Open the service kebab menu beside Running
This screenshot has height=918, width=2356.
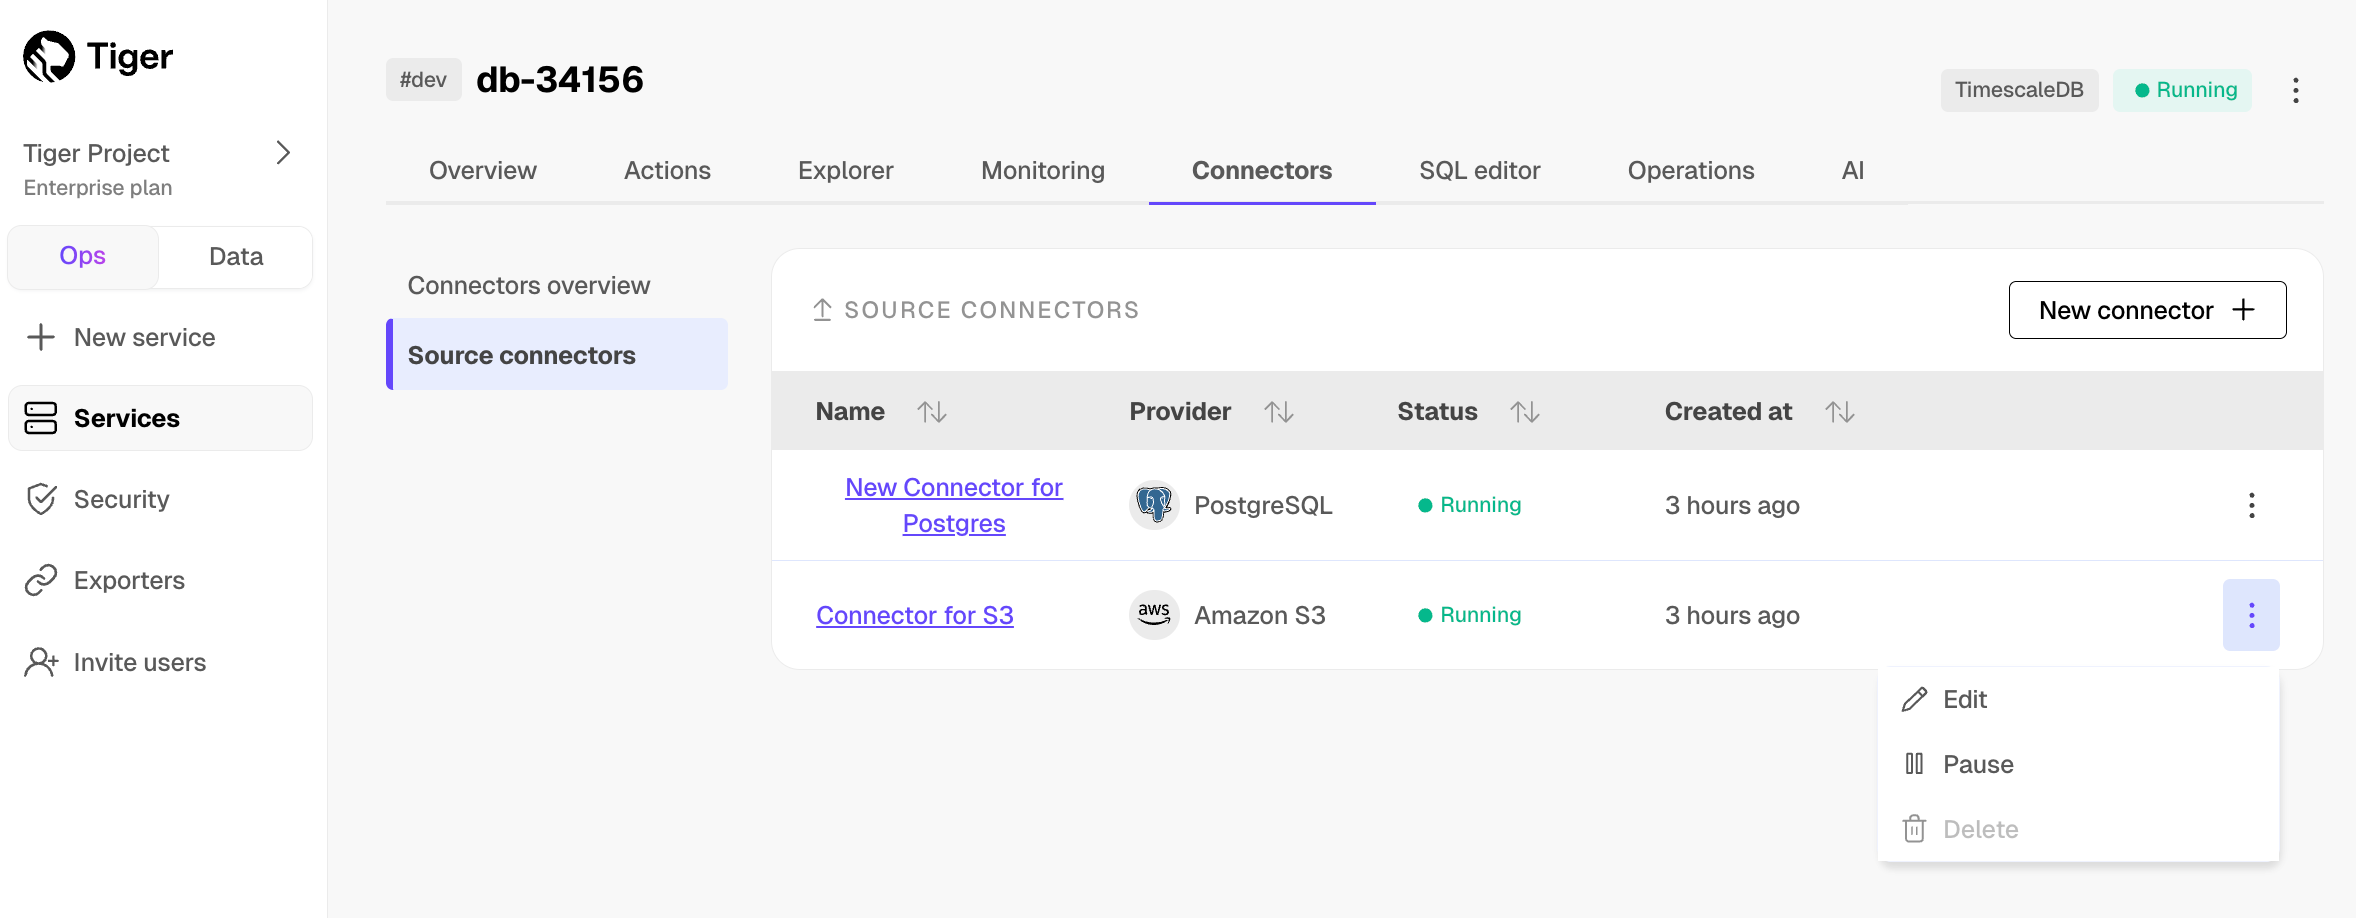pos(2295,91)
